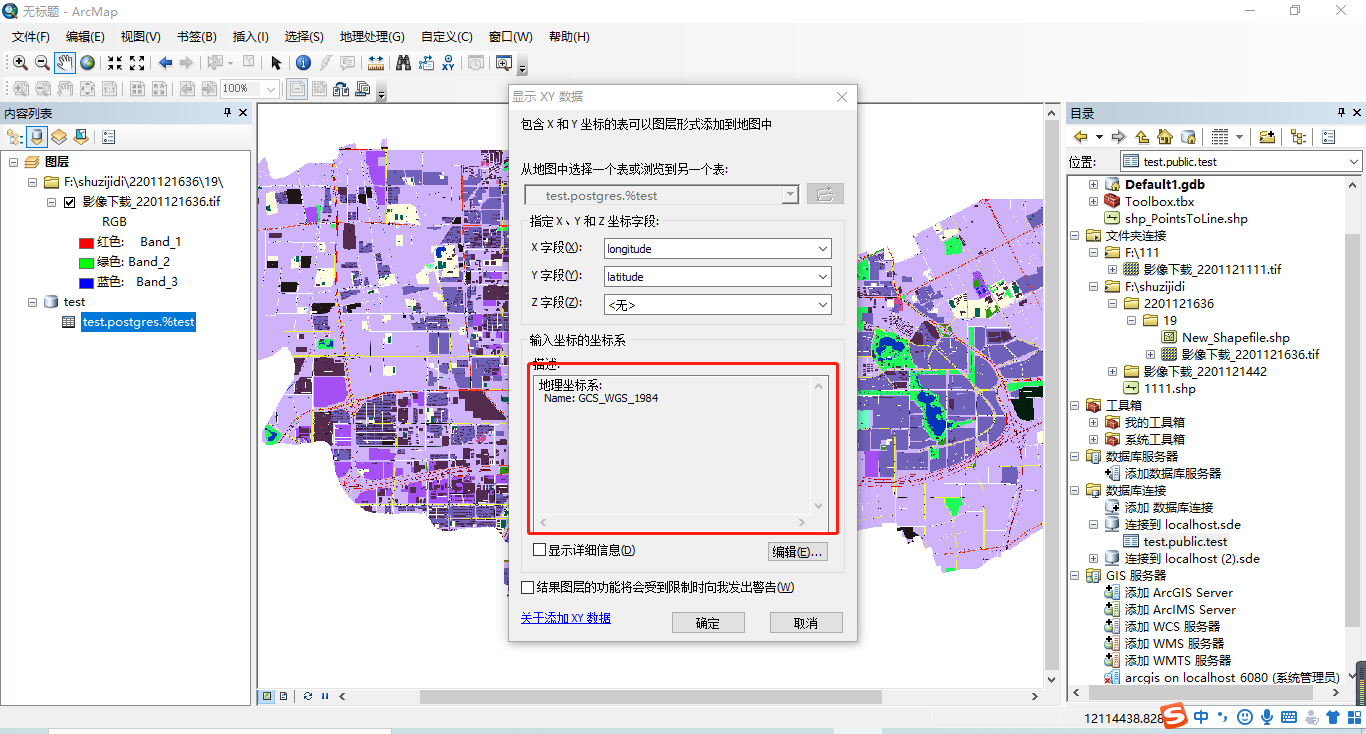Open the Find tool binoculars icon
The width and height of the screenshot is (1366, 734).
404,62
